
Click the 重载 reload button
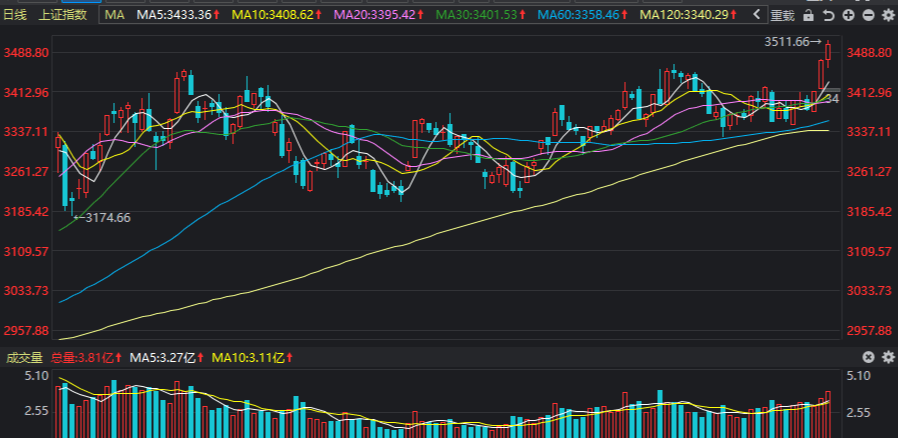pyautogui.click(x=783, y=15)
